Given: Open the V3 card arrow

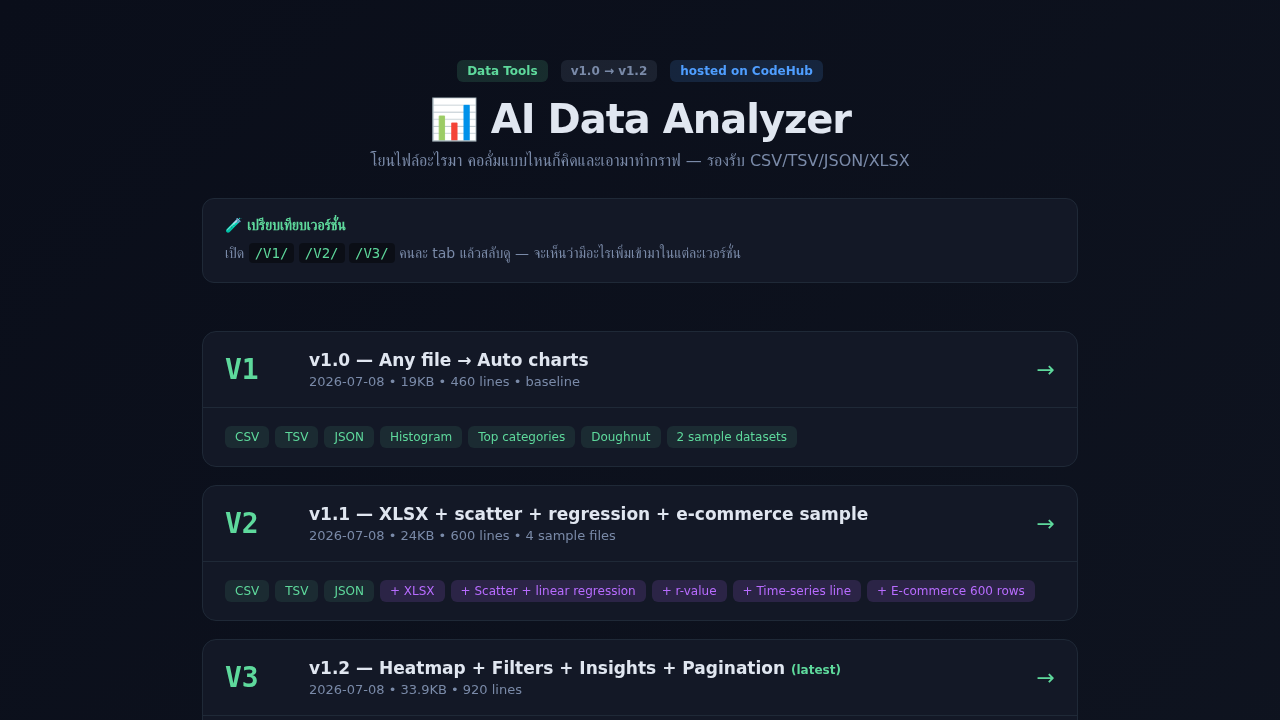Looking at the screenshot, I should tap(1045, 678).
